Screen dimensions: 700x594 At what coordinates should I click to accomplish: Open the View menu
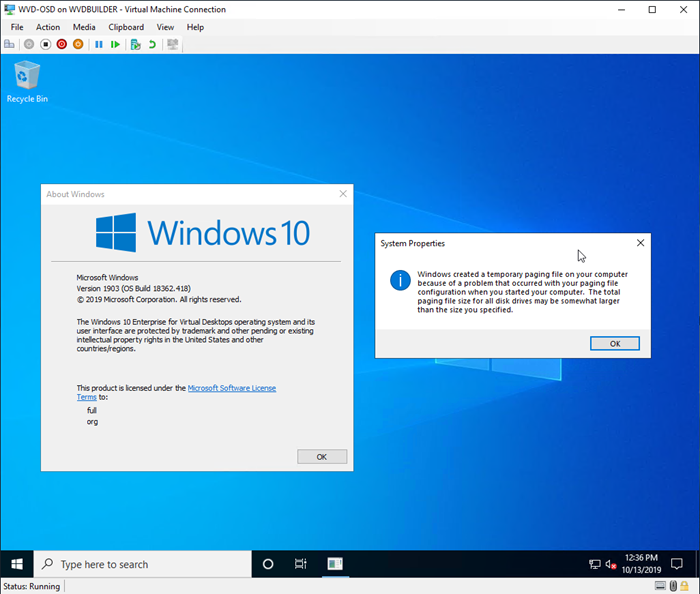(x=165, y=27)
